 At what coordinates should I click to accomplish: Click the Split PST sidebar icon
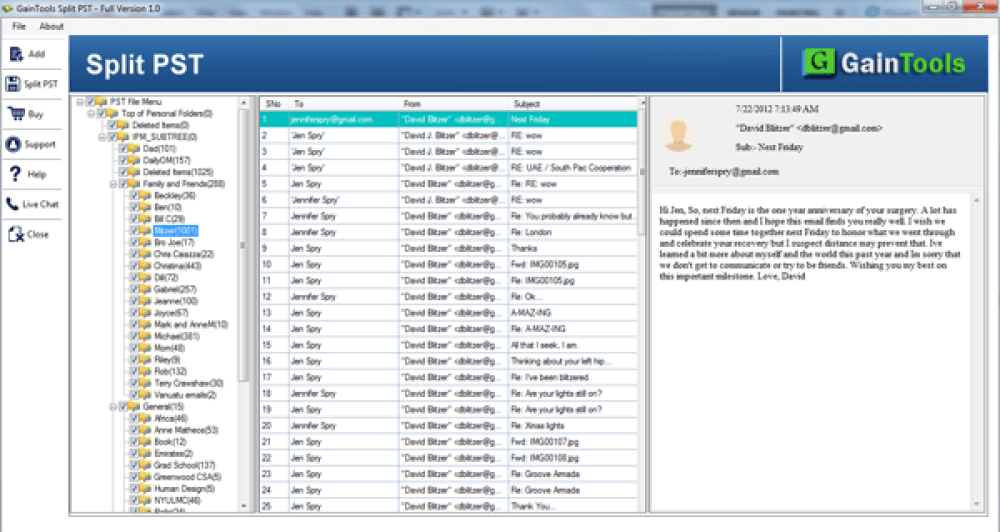(15, 84)
